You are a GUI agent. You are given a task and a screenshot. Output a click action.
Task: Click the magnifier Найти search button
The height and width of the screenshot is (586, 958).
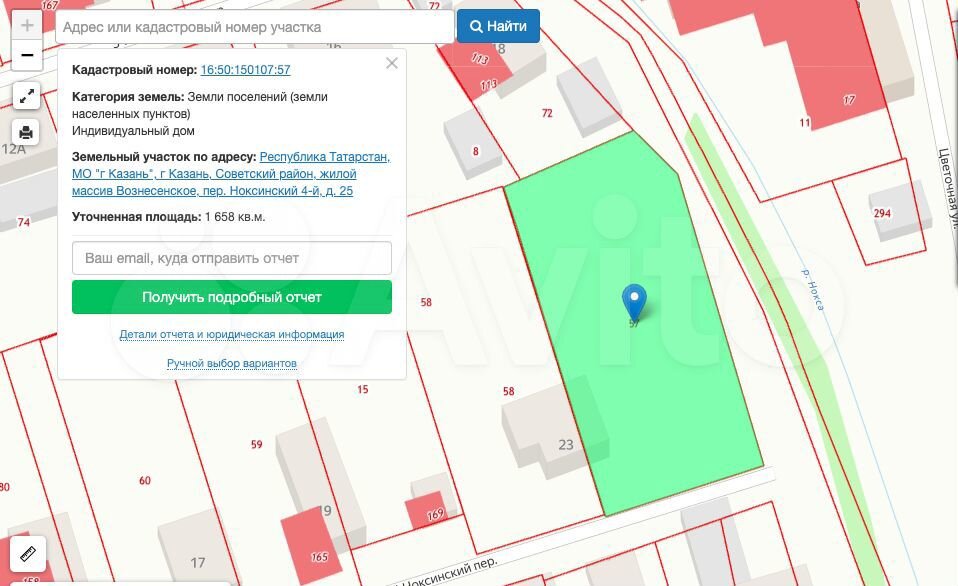498,27
